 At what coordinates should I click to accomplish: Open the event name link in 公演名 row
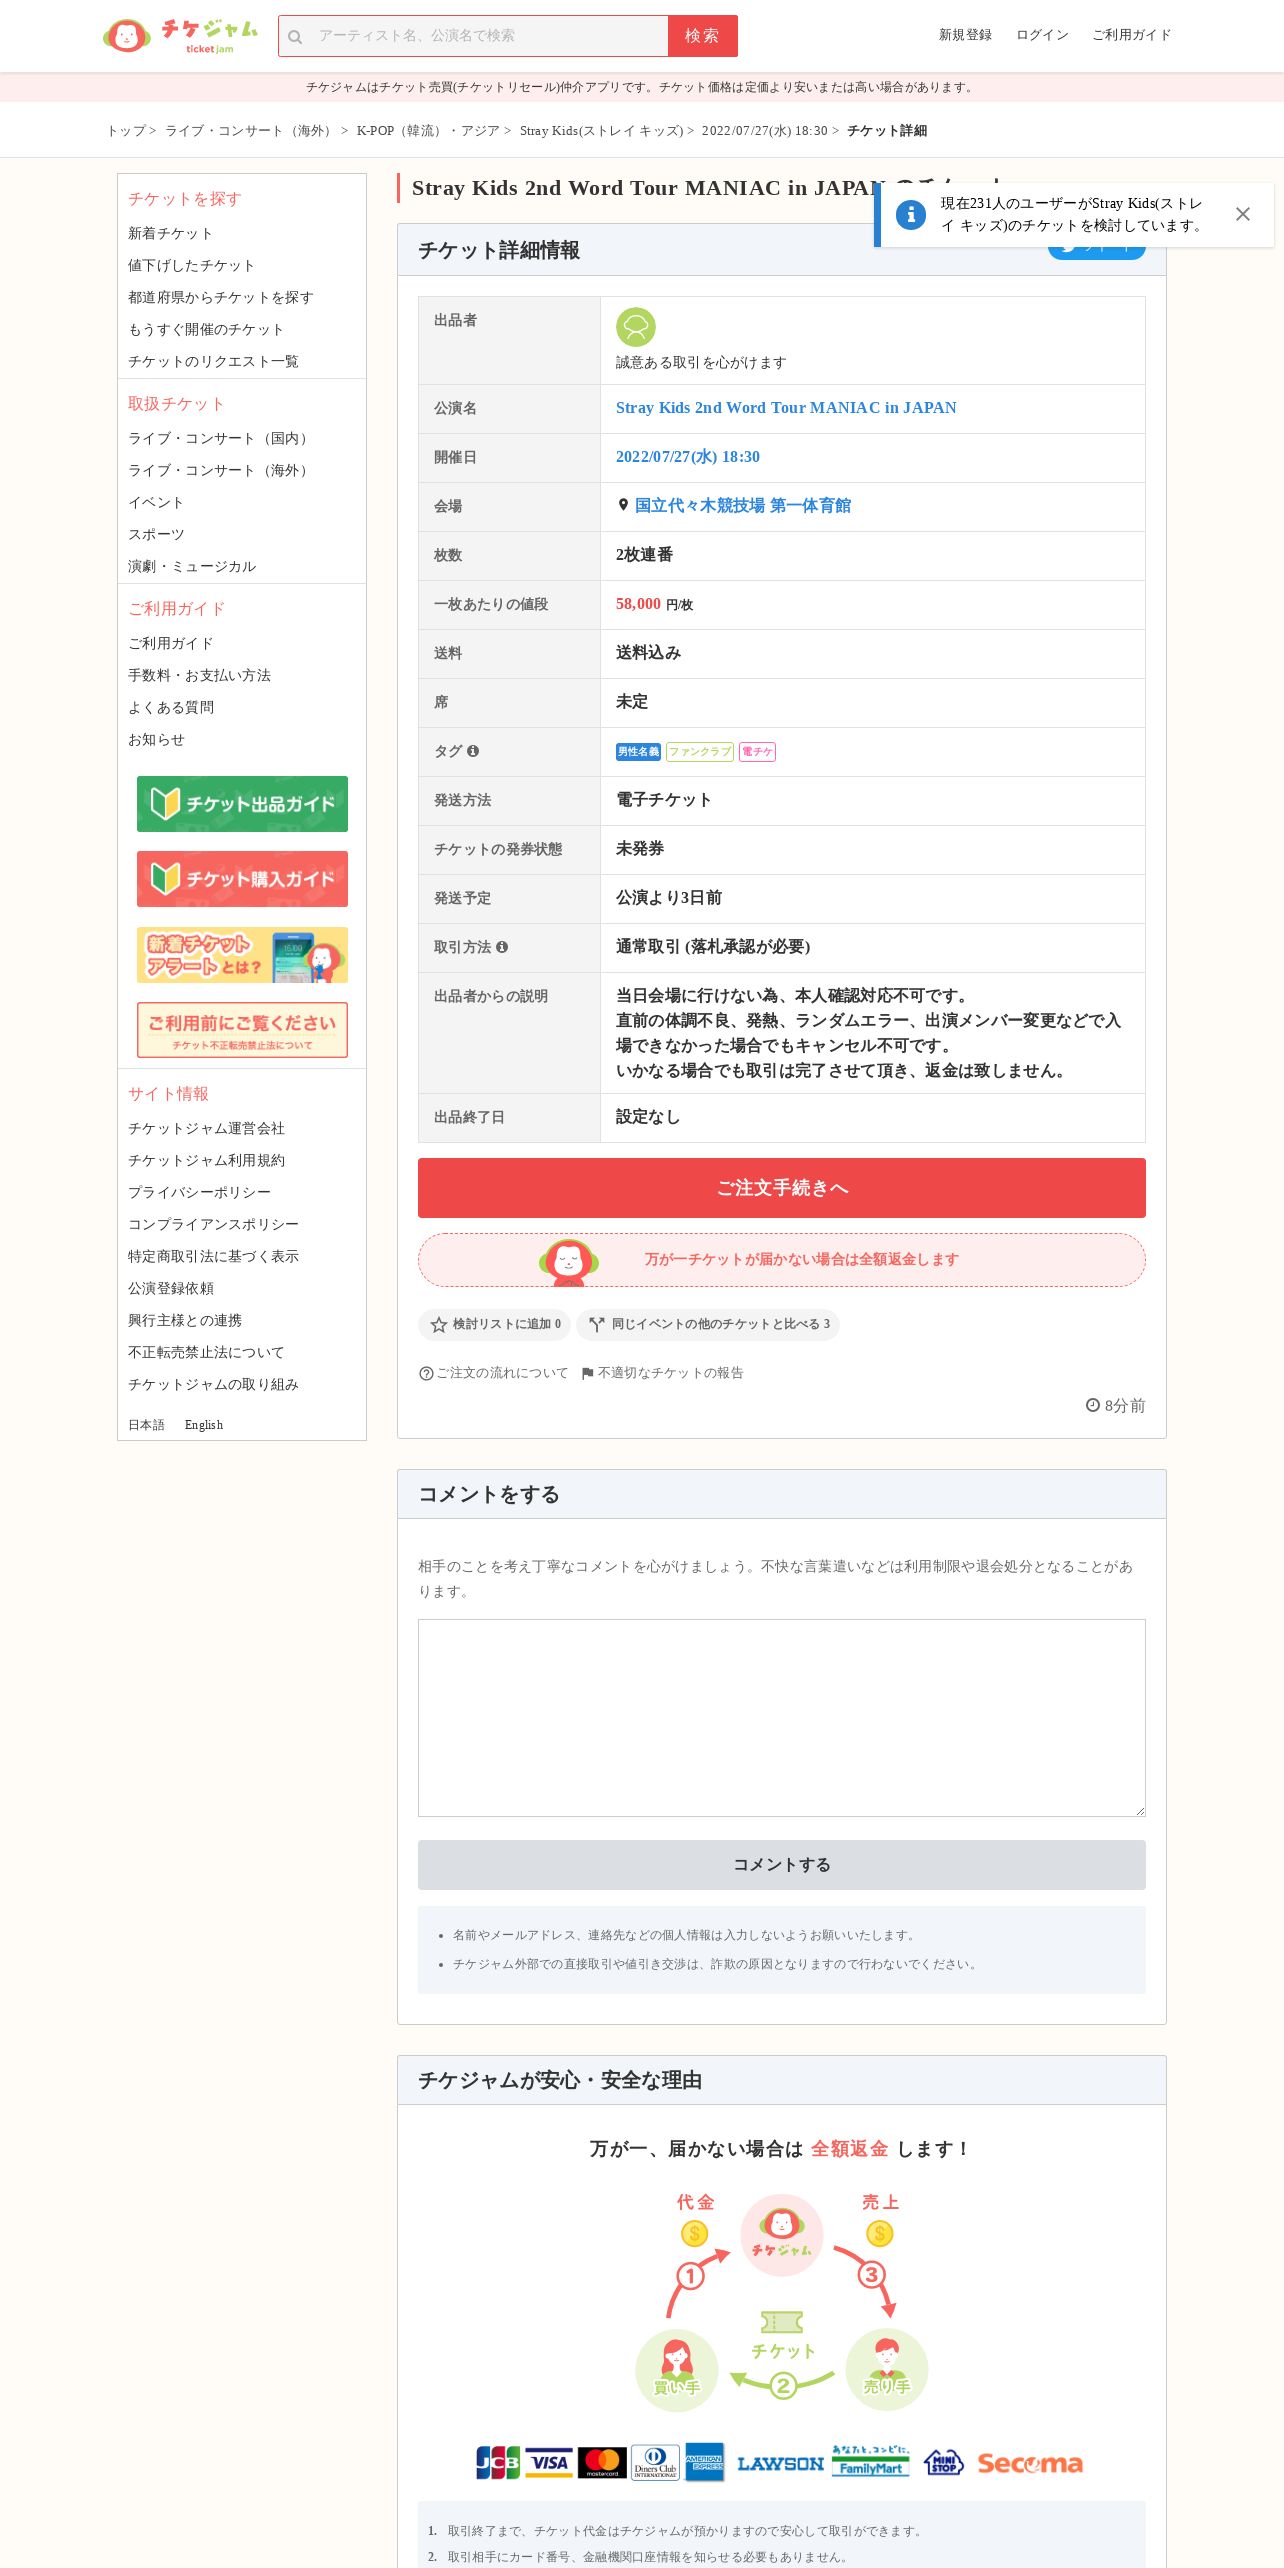(x=786, y=408)
